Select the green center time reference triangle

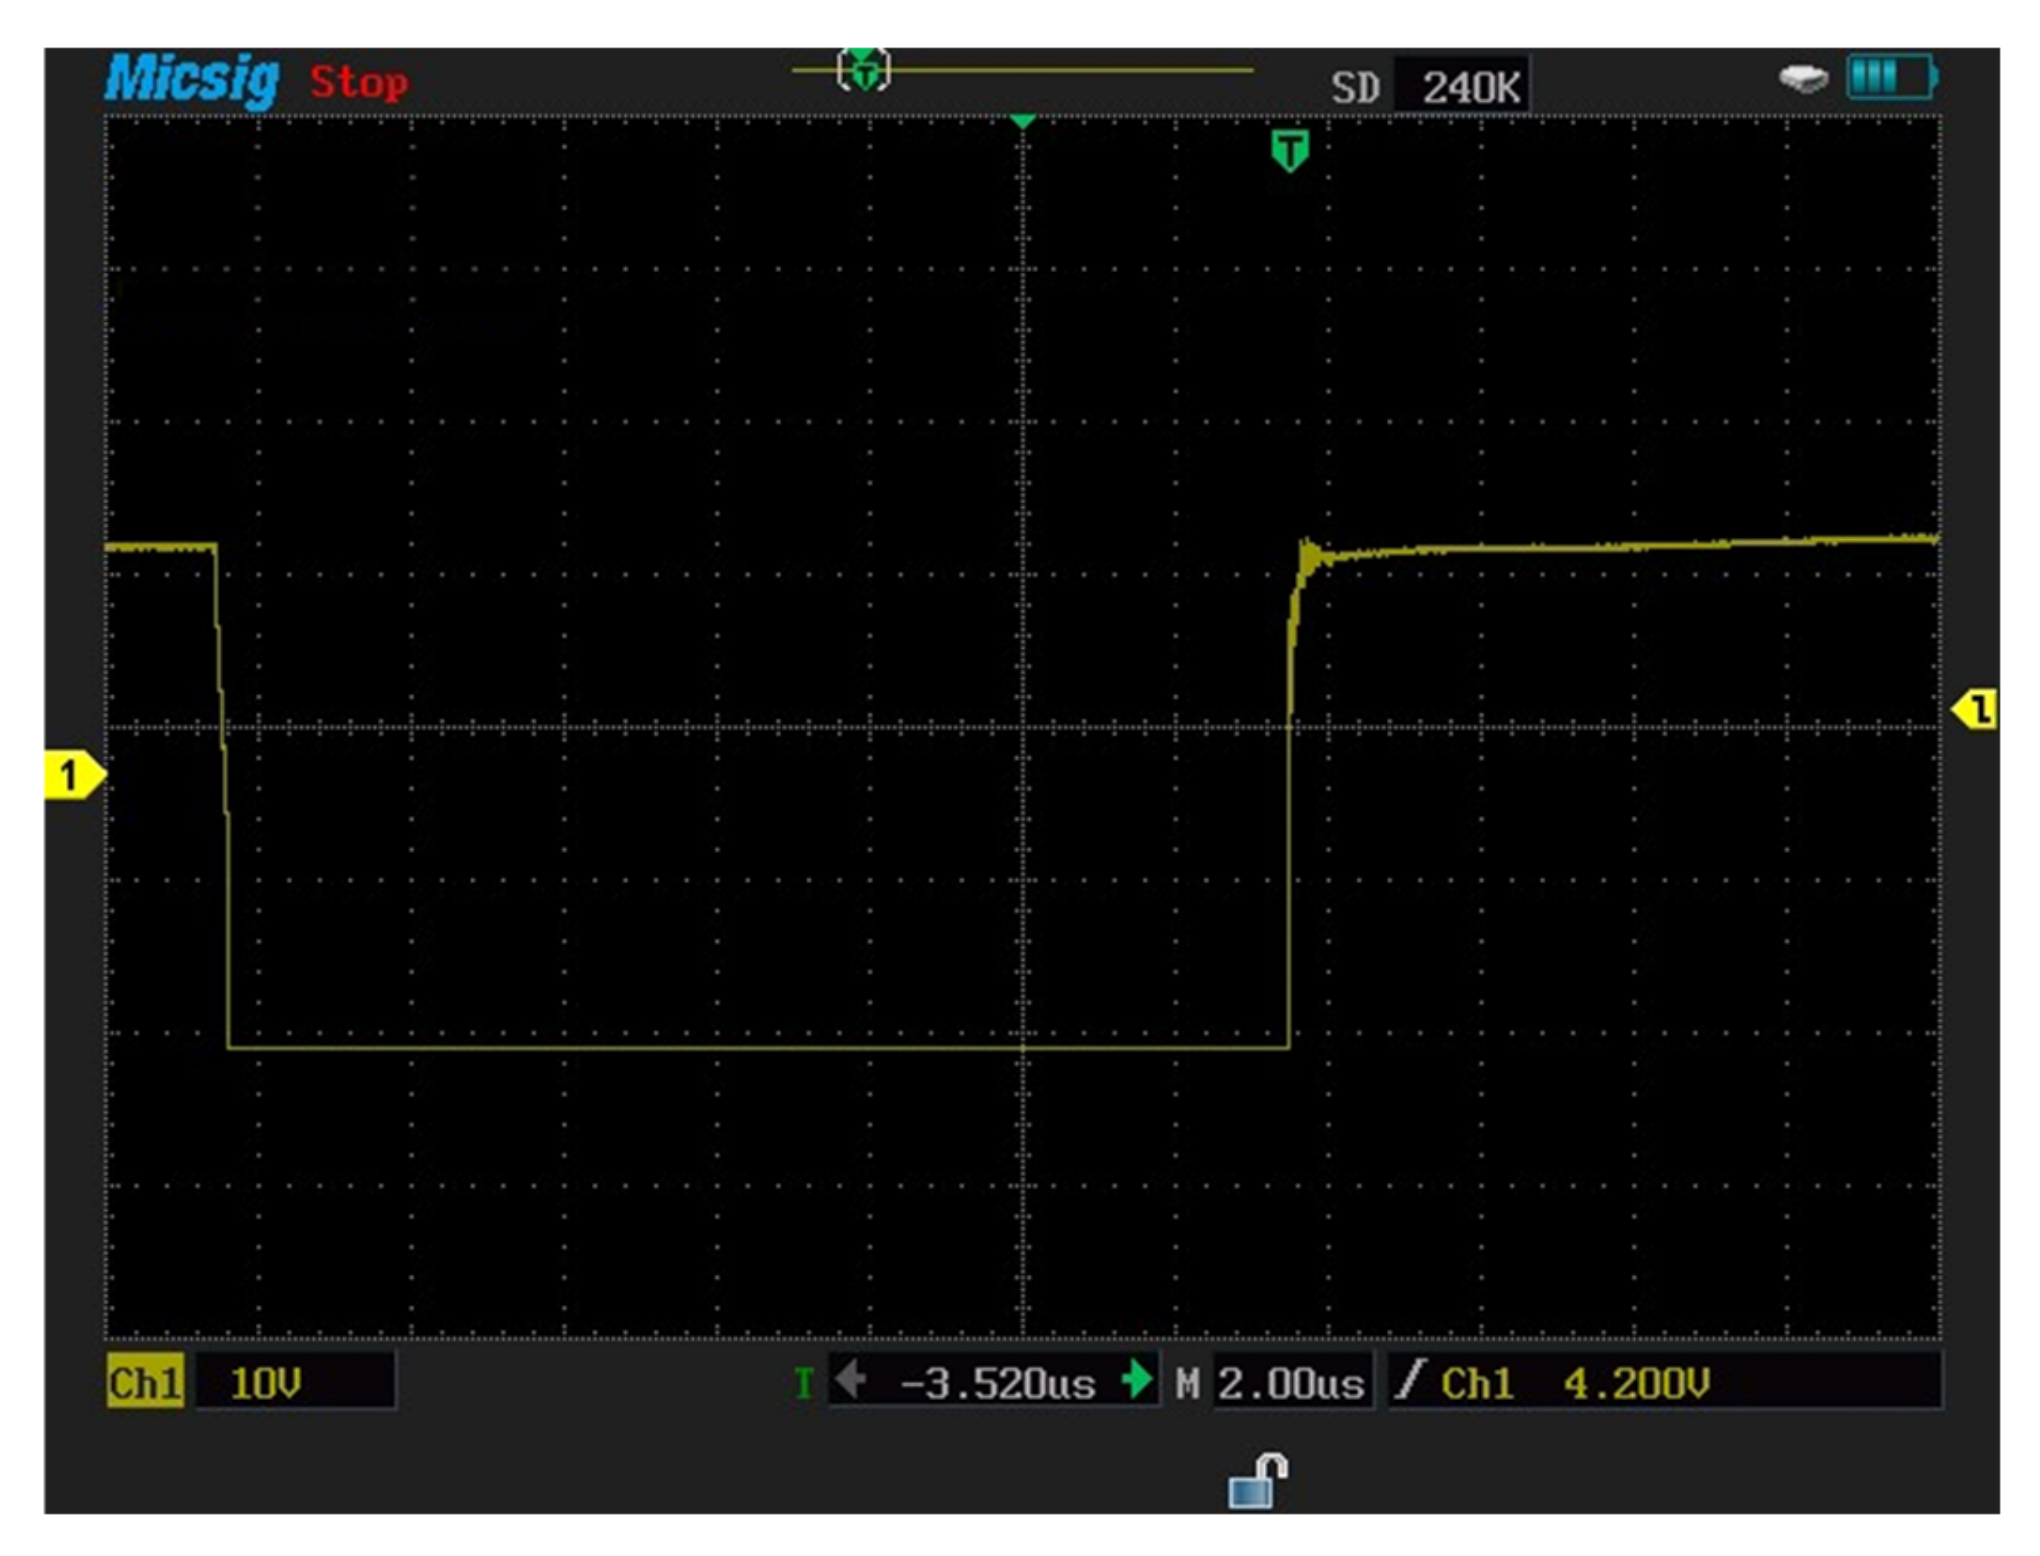(x=1022, y=121)
